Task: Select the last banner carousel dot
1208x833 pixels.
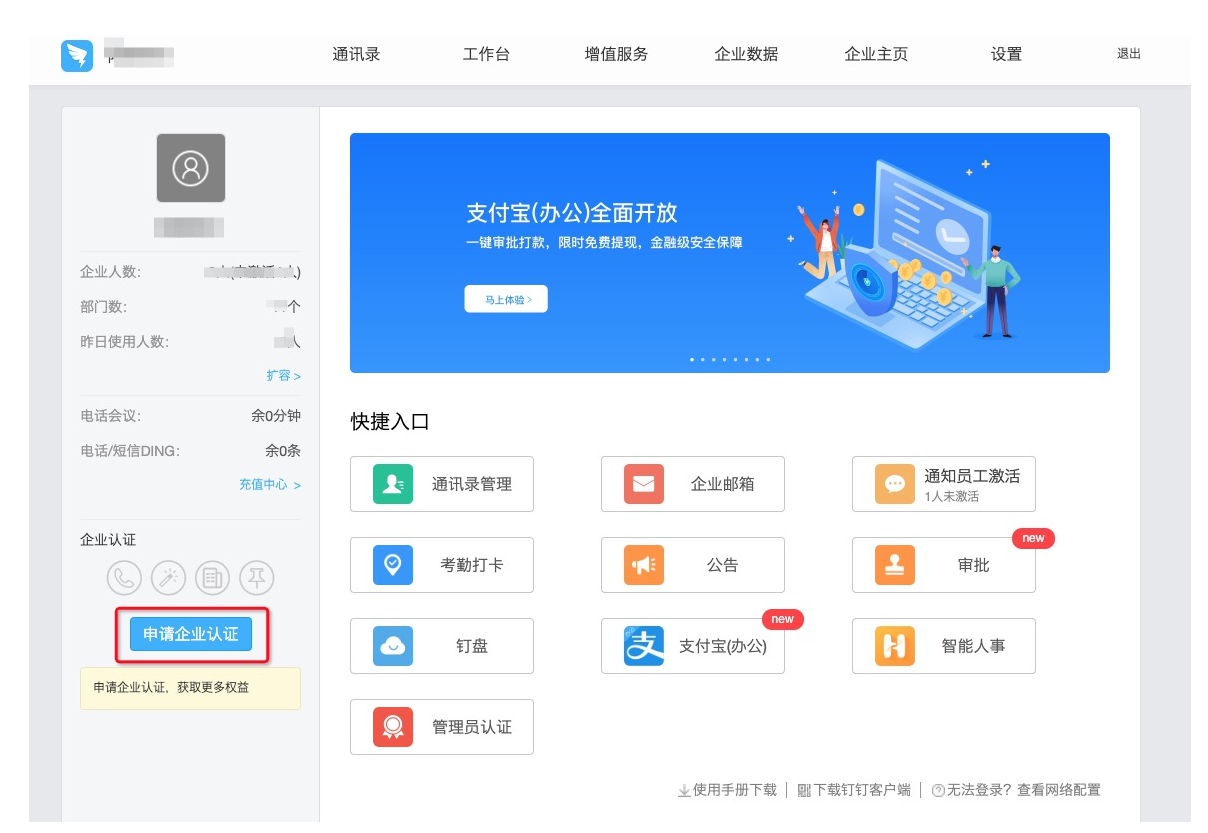Action: tap(768, 359)
